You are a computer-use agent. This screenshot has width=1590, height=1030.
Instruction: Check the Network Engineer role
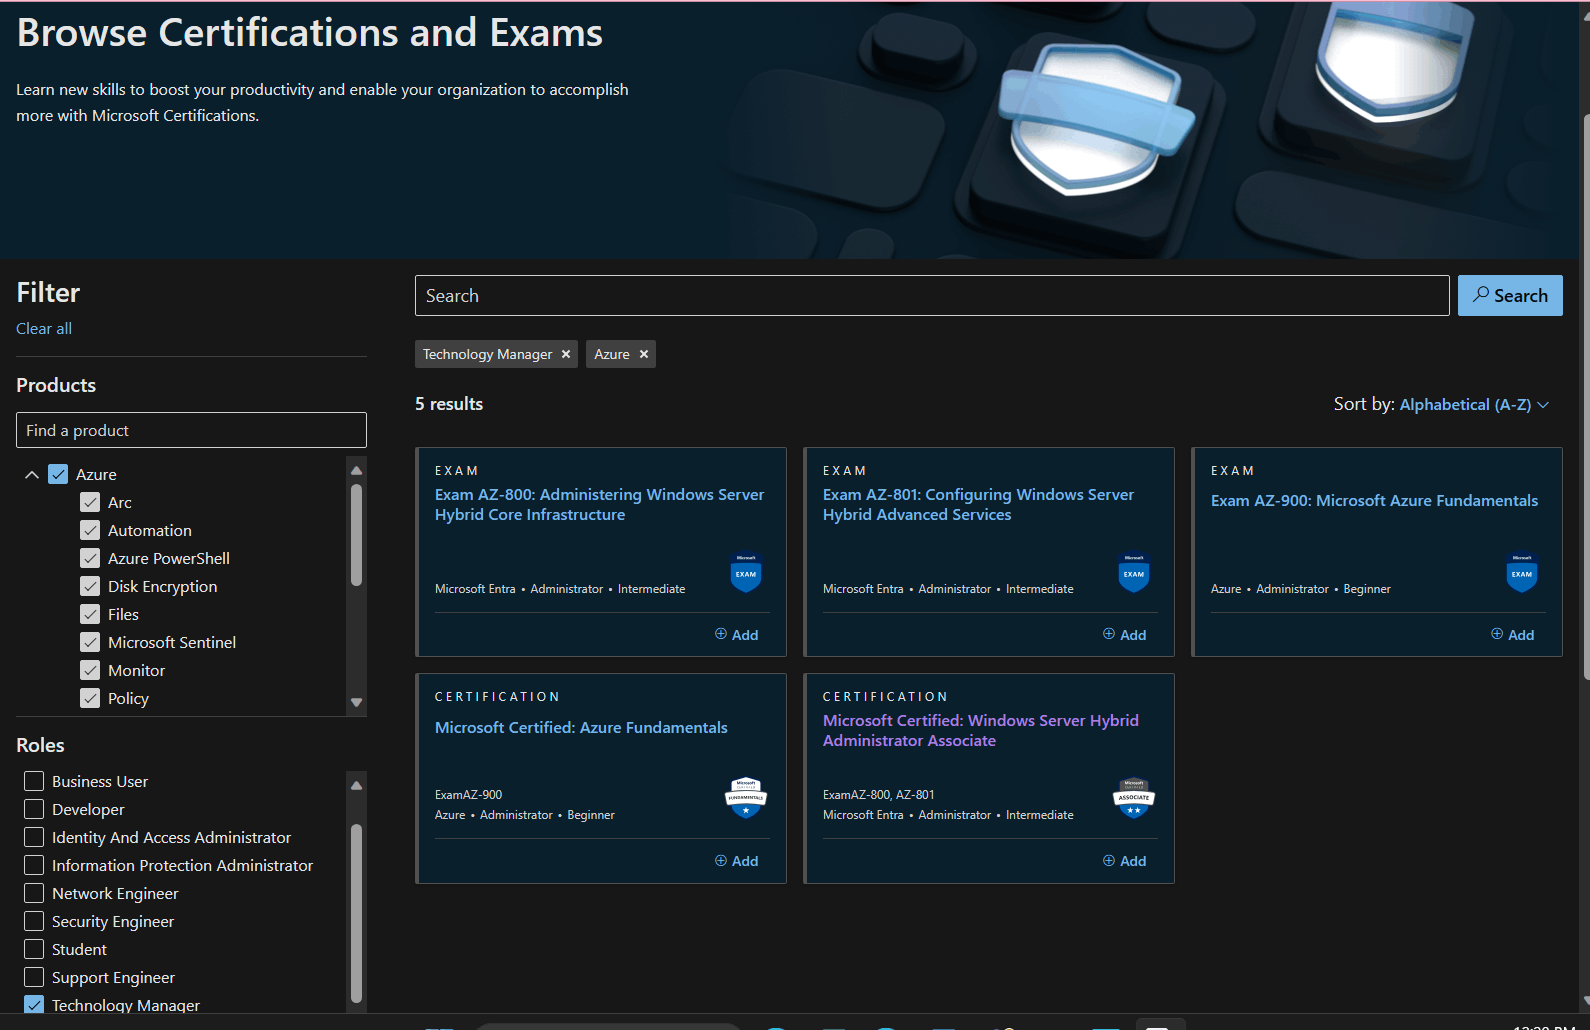pyautogui.click(x=34, y=893)
